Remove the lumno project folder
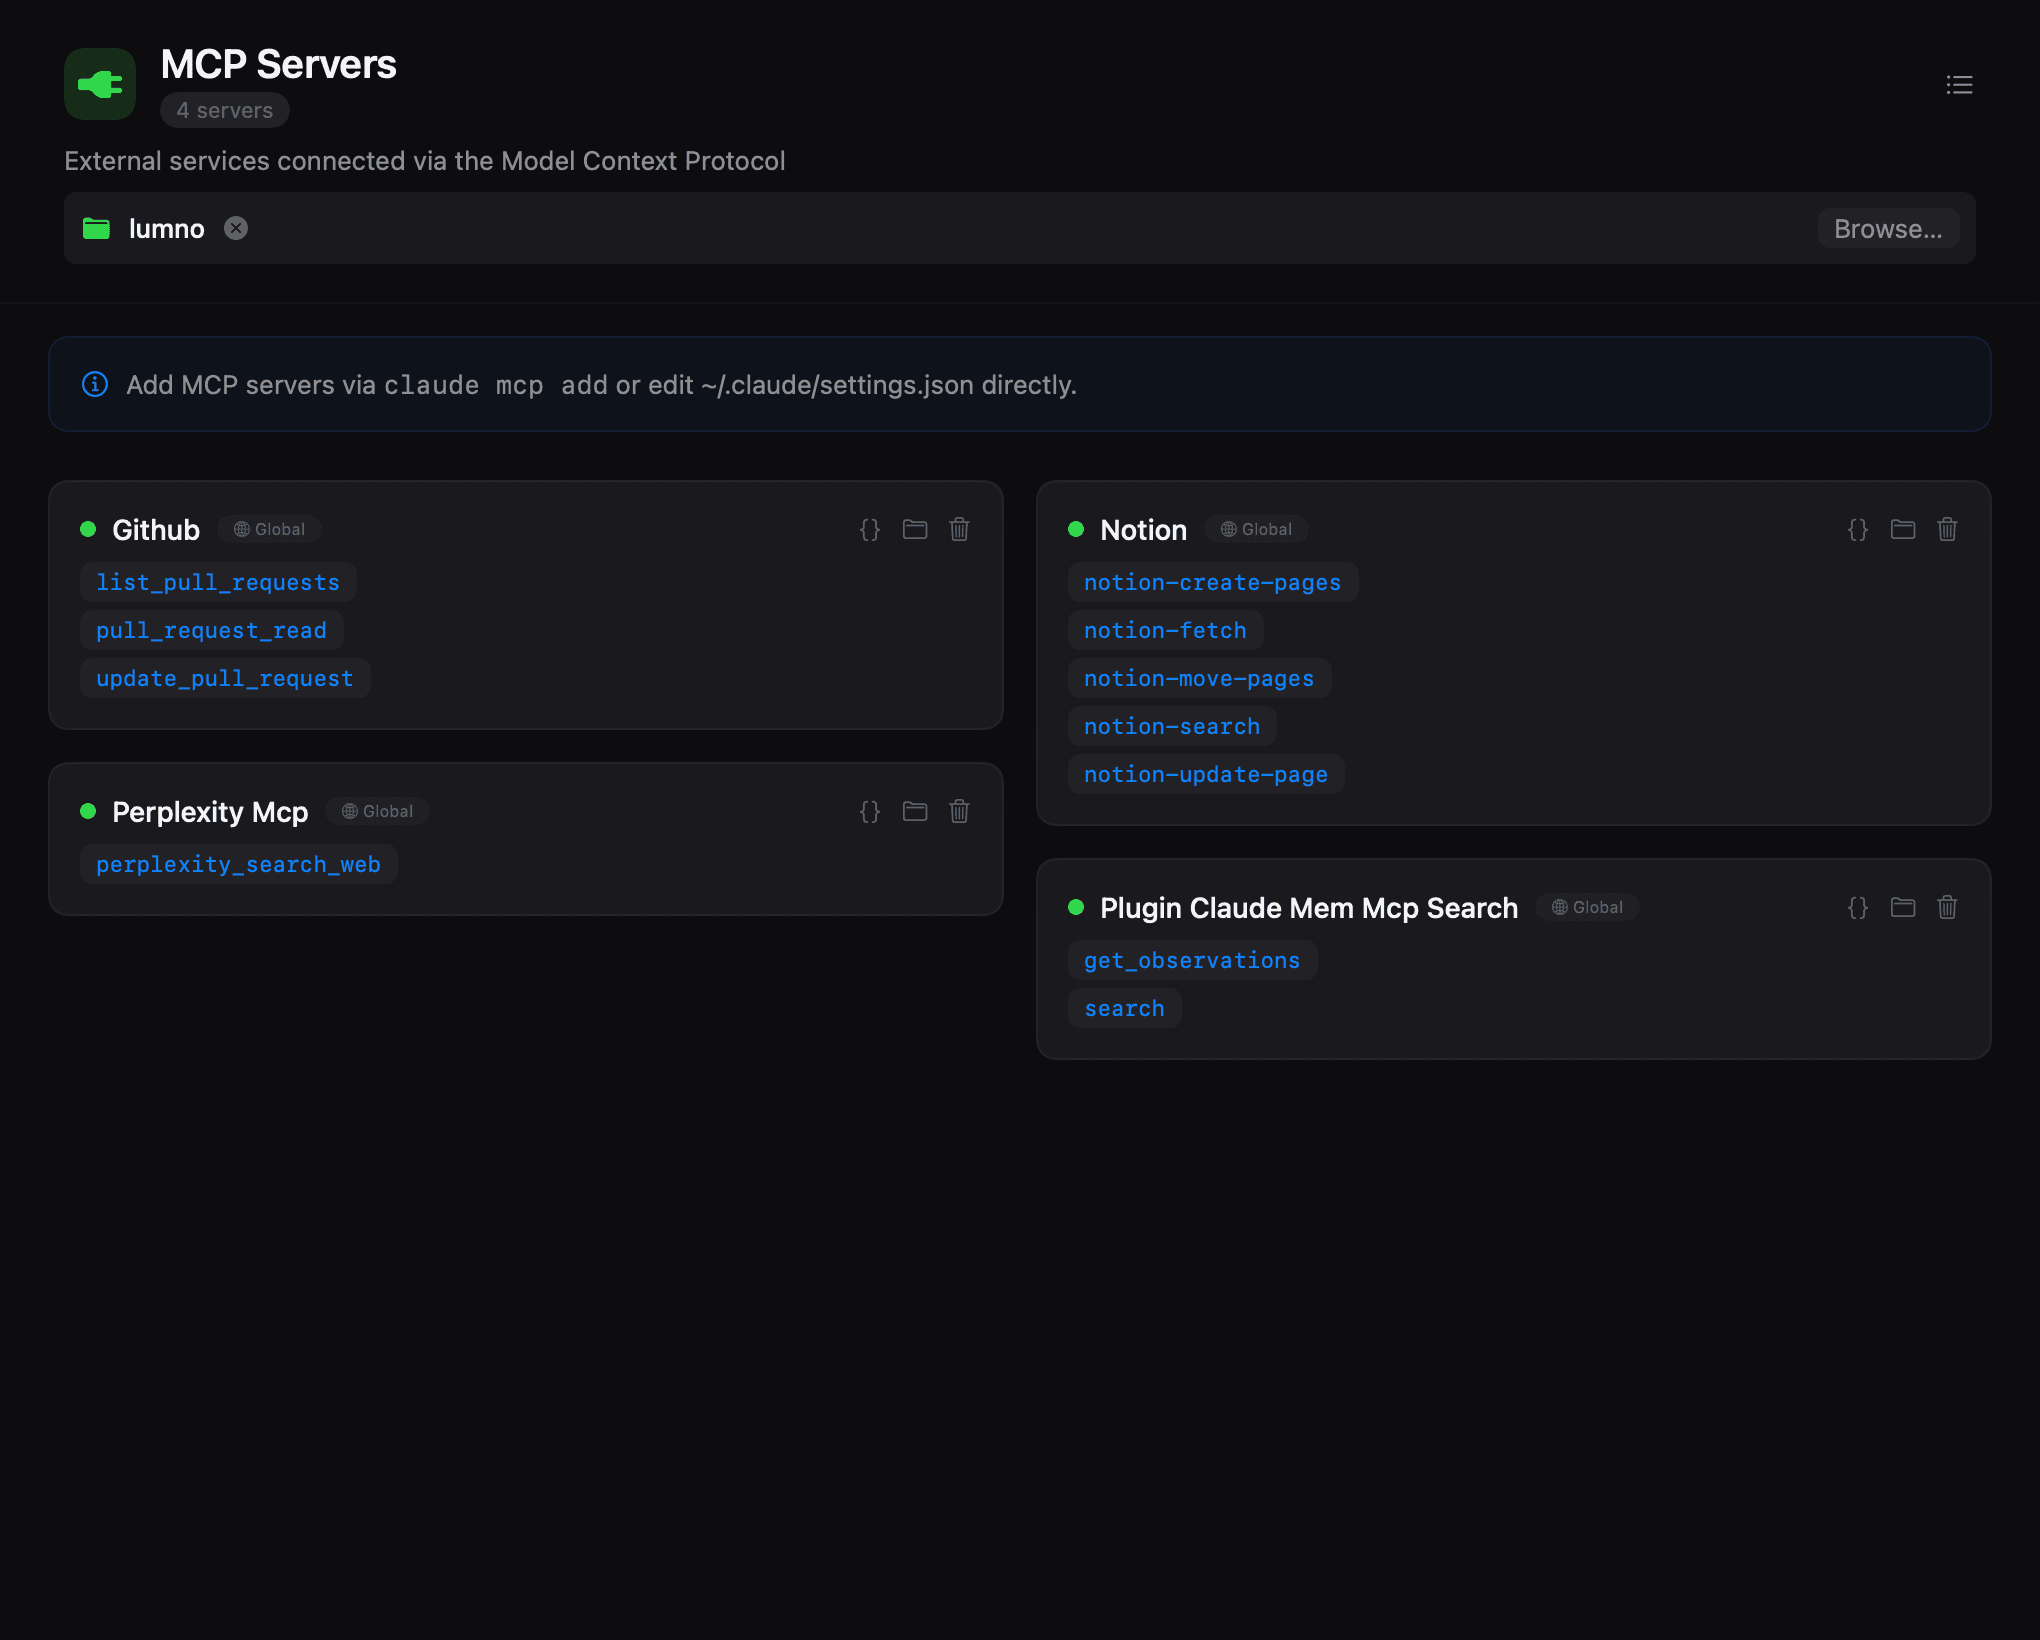2040x1640 pixels. [236, 228]
